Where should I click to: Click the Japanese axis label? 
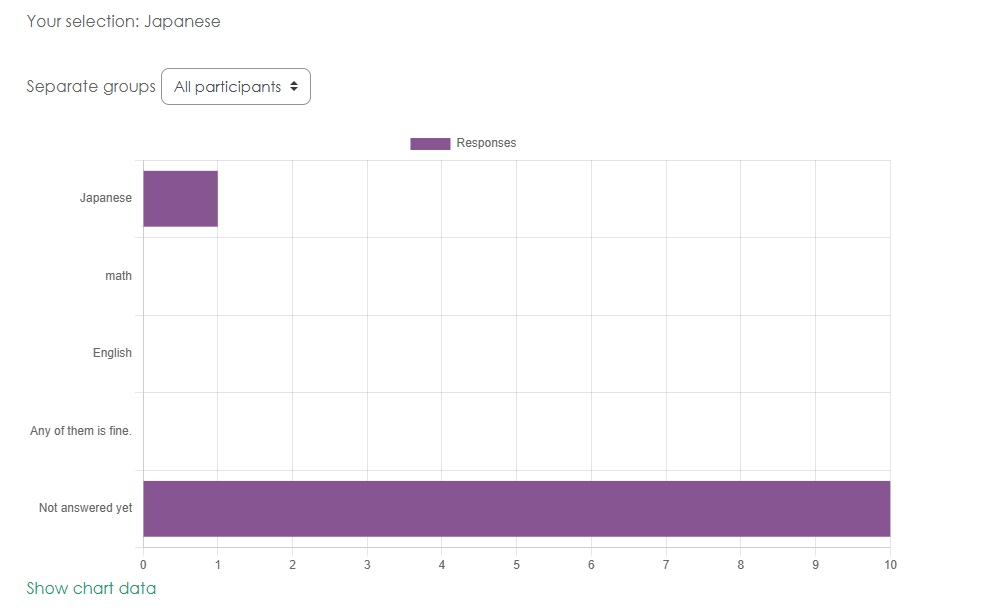(x=106, y=198)
